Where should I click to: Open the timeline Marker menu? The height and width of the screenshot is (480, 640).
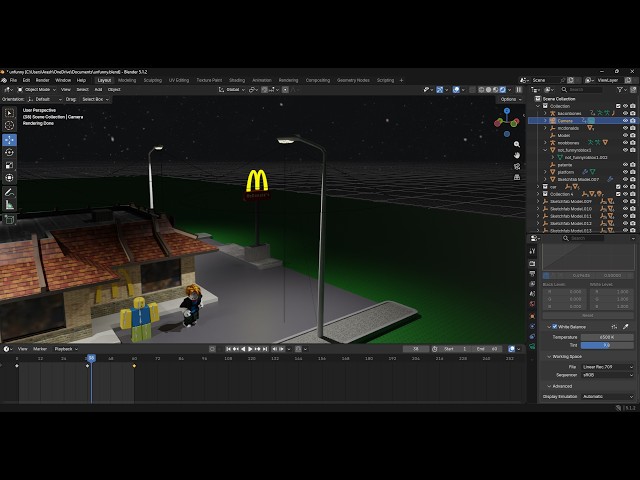click(40, 349)
